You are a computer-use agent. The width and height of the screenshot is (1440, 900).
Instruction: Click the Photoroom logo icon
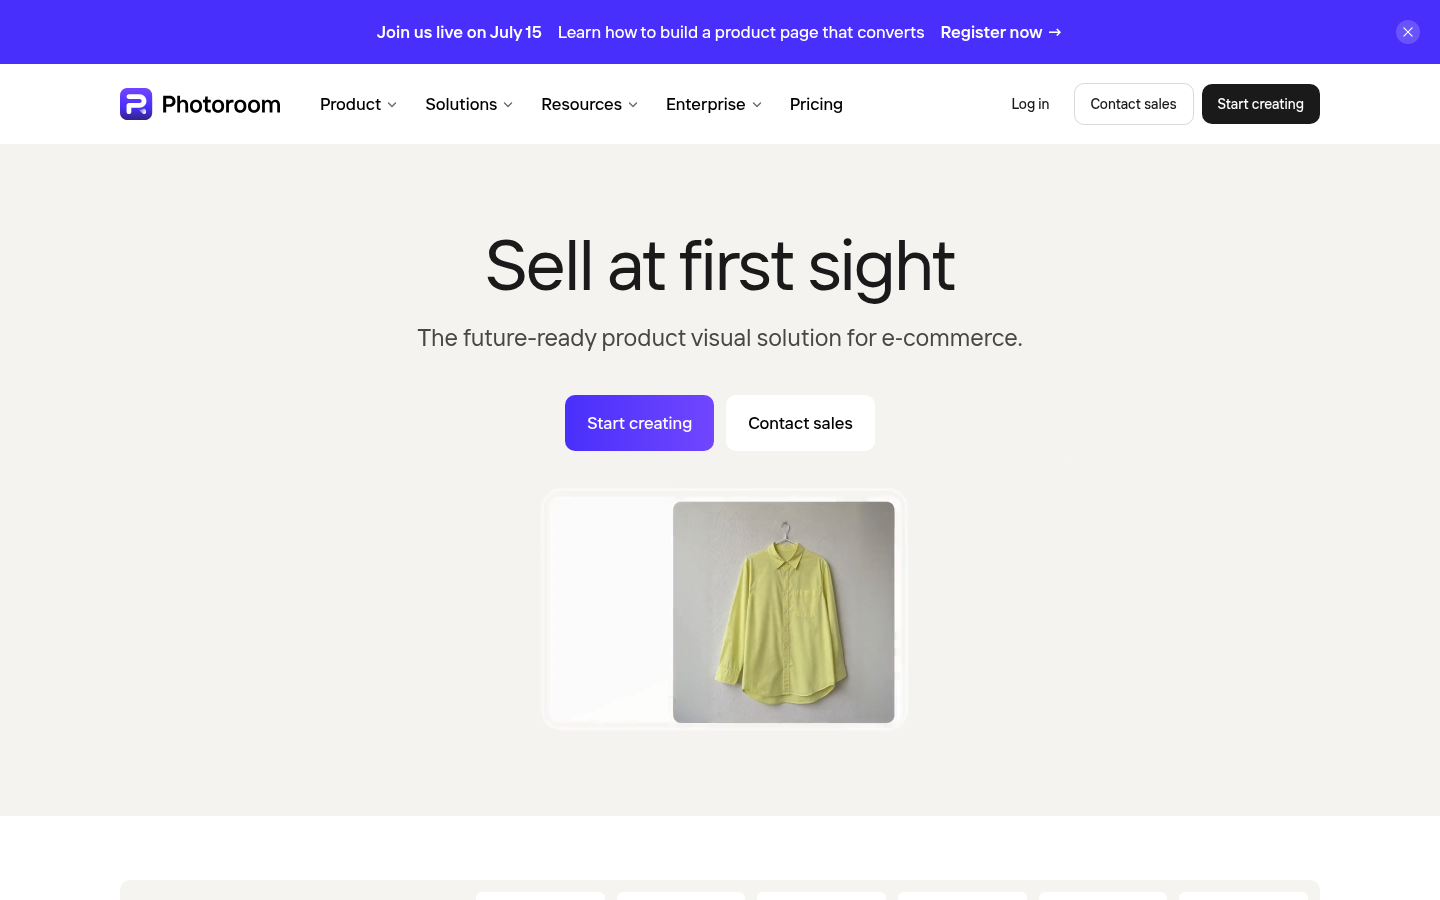click(x=136, y=104)
